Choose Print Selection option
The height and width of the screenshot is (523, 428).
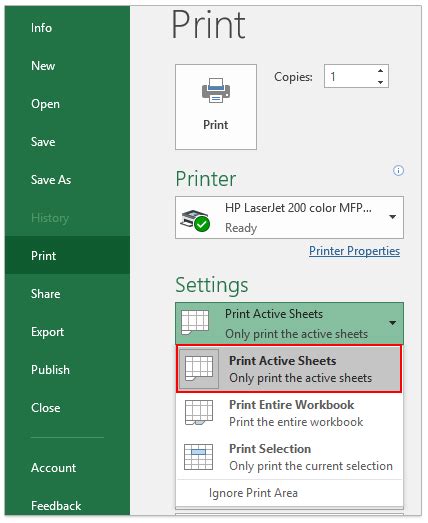click(289, 457)
